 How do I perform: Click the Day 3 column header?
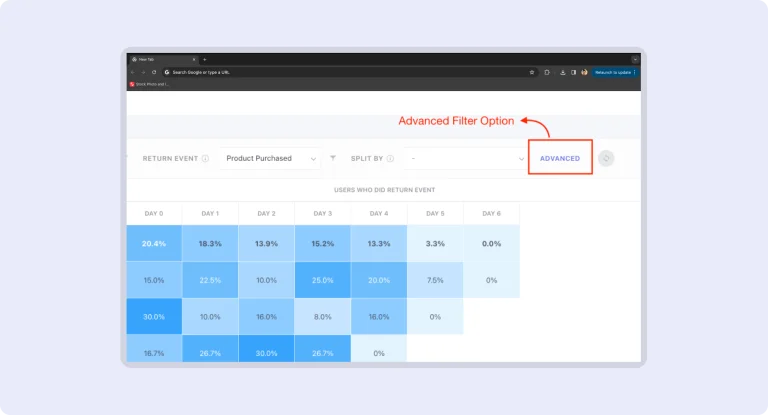[322, 213]
